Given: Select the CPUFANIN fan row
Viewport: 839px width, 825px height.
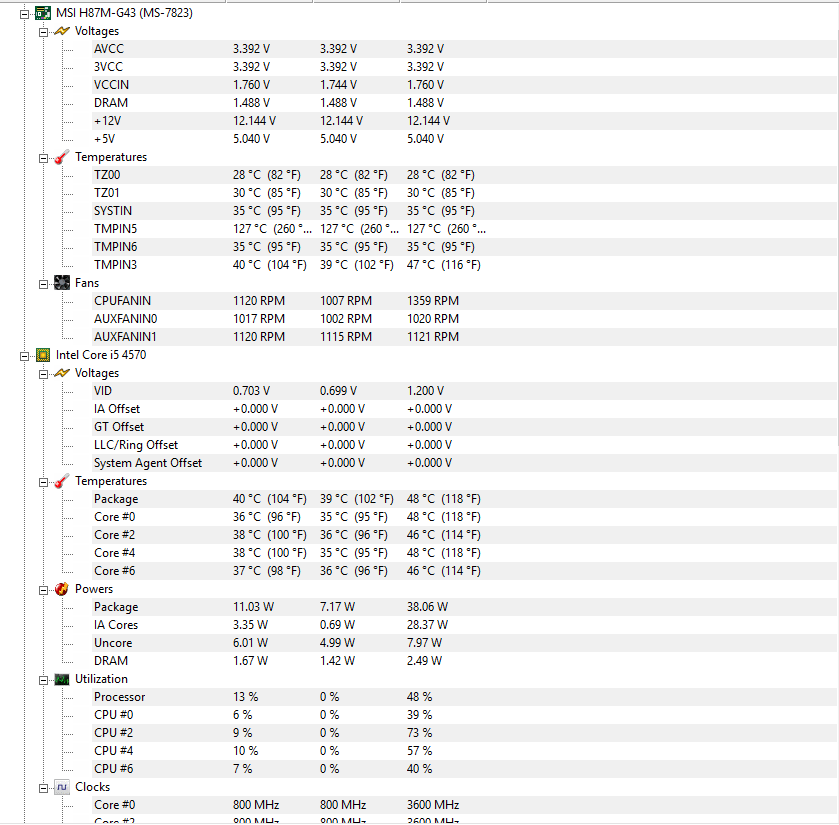Looking at the screenshot, I should pyautogui.click(x=464, y=301).
